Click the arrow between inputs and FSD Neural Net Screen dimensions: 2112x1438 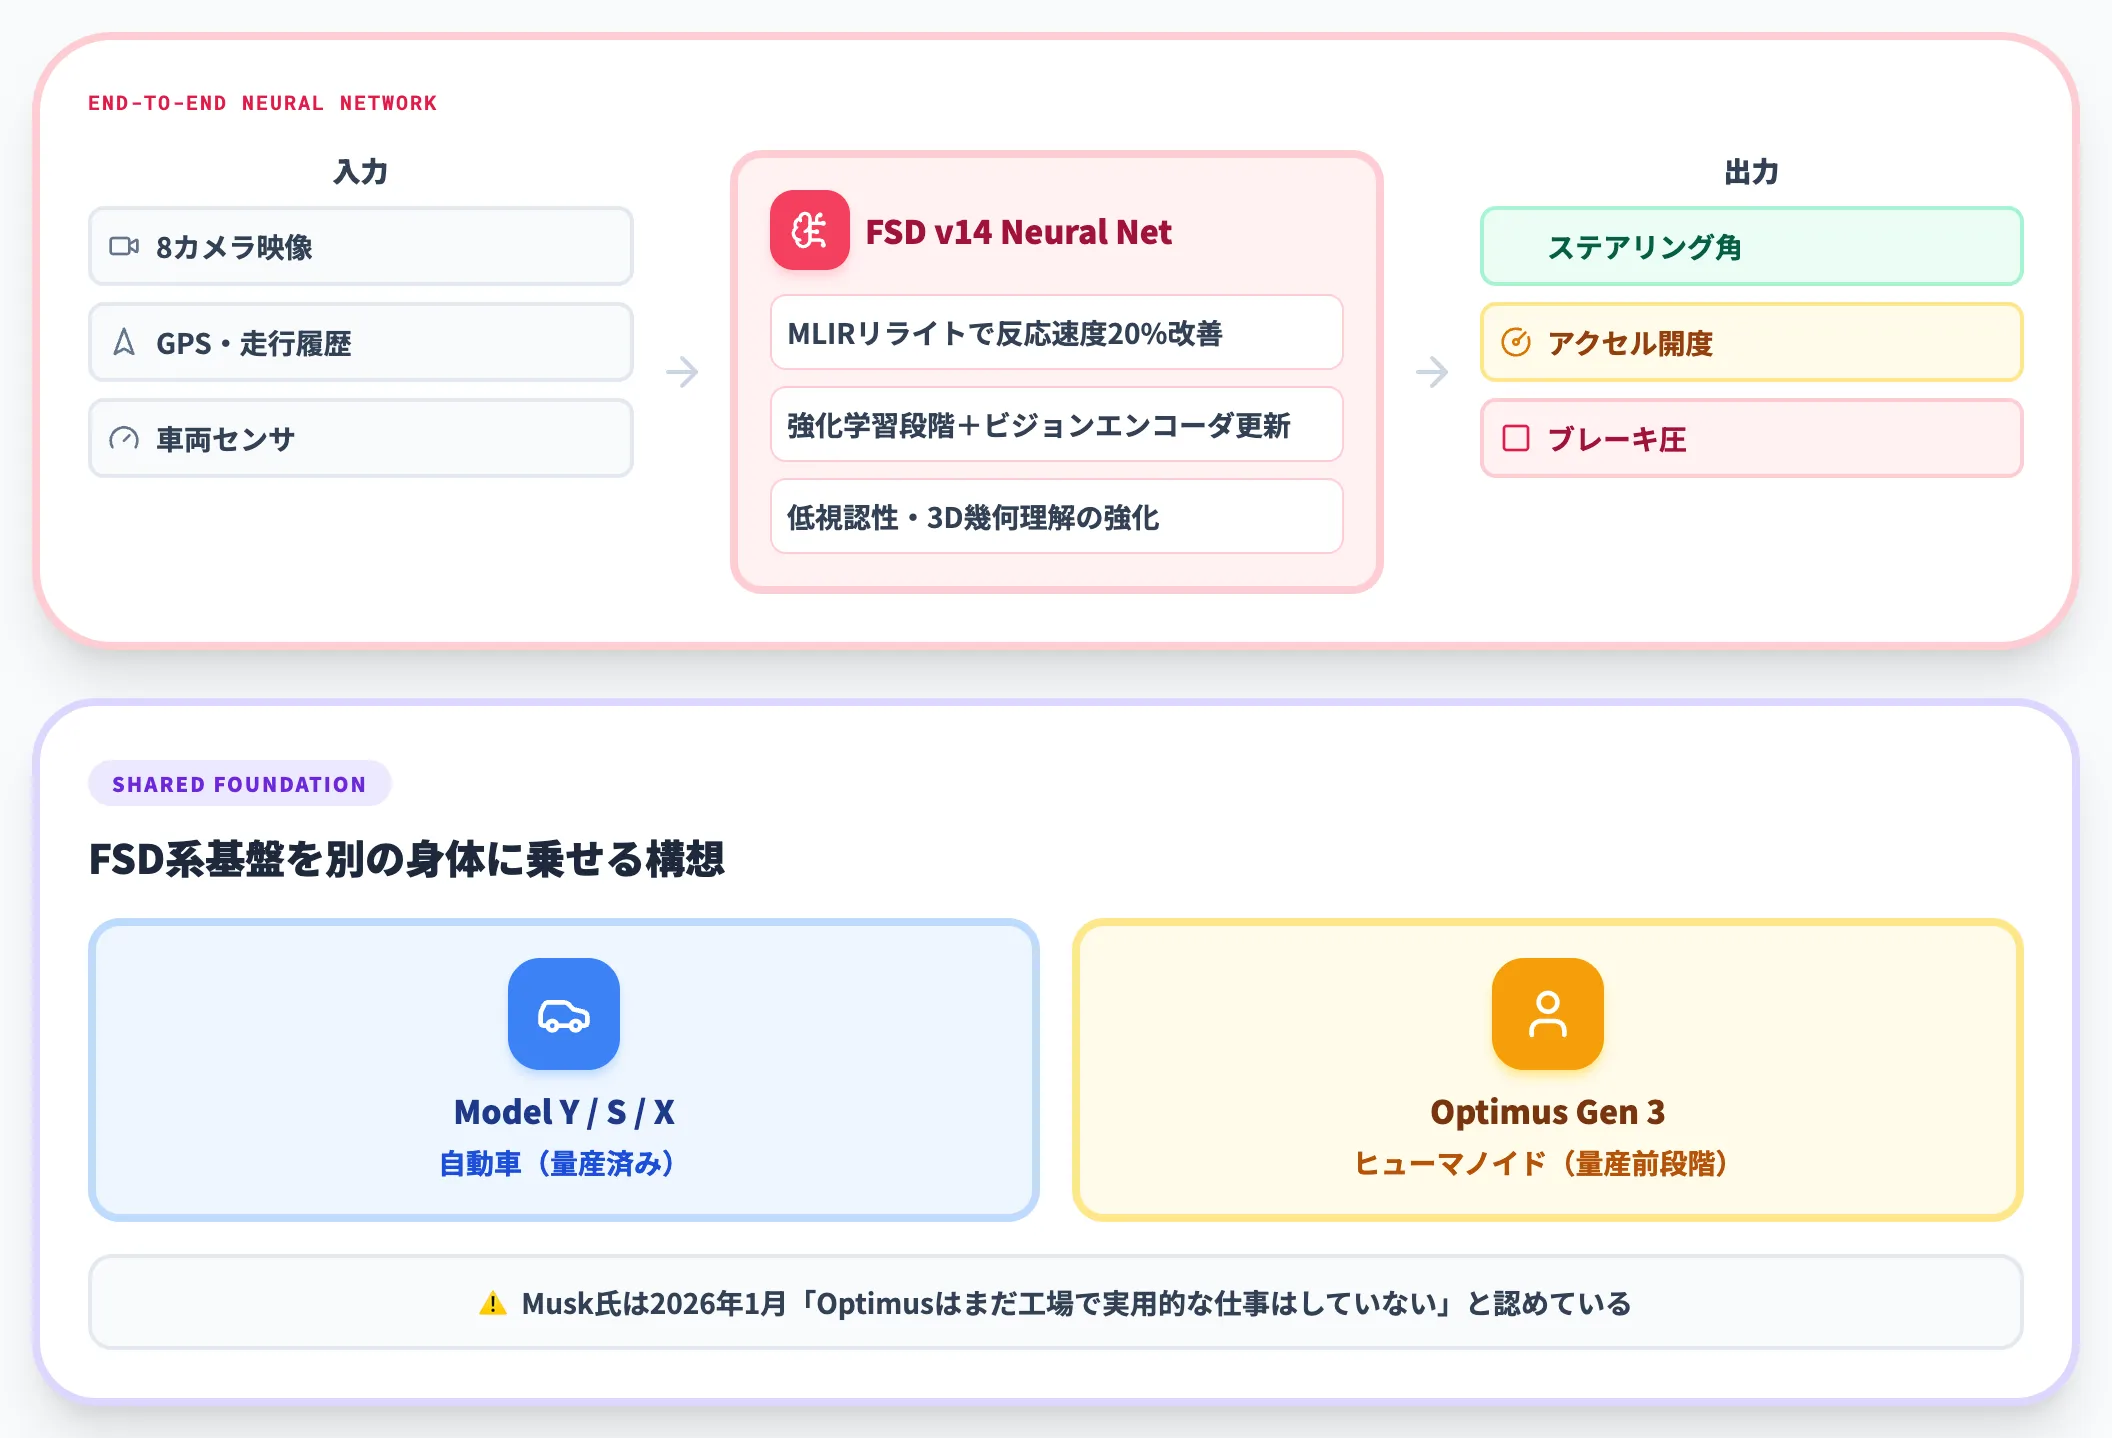tap(682, 372)
